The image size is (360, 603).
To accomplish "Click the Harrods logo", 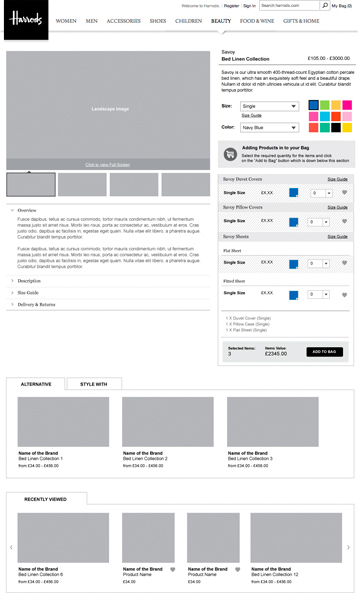I will tap(26, 20).
